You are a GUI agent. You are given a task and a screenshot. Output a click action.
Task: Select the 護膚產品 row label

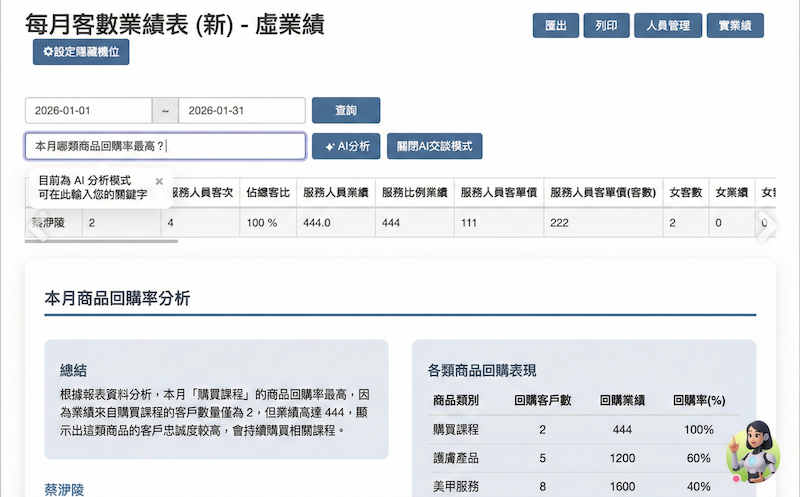click(x=456, y=458)
